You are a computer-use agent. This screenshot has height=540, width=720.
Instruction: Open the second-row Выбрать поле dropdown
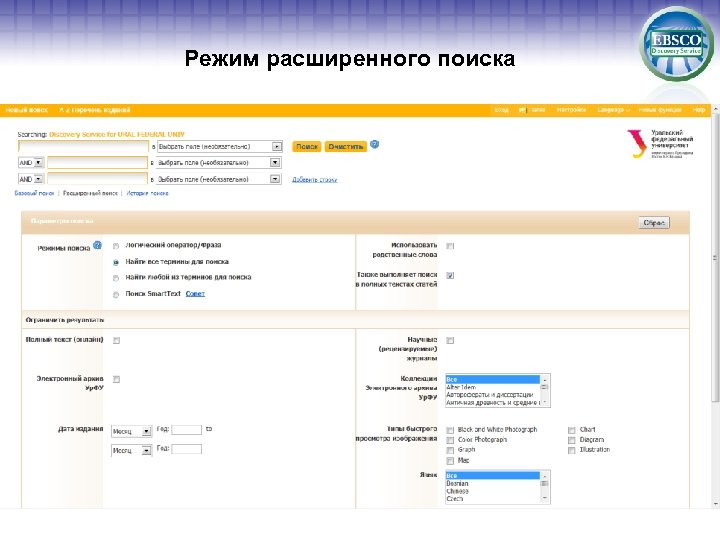219,163
